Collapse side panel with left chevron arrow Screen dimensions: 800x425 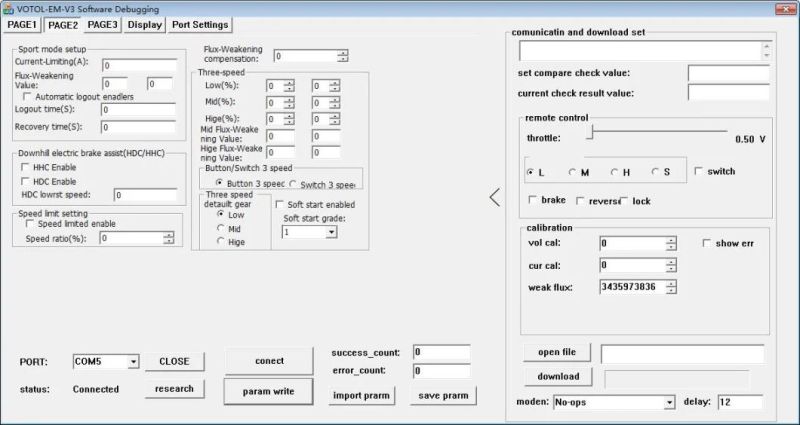click(x=494, y=197)
